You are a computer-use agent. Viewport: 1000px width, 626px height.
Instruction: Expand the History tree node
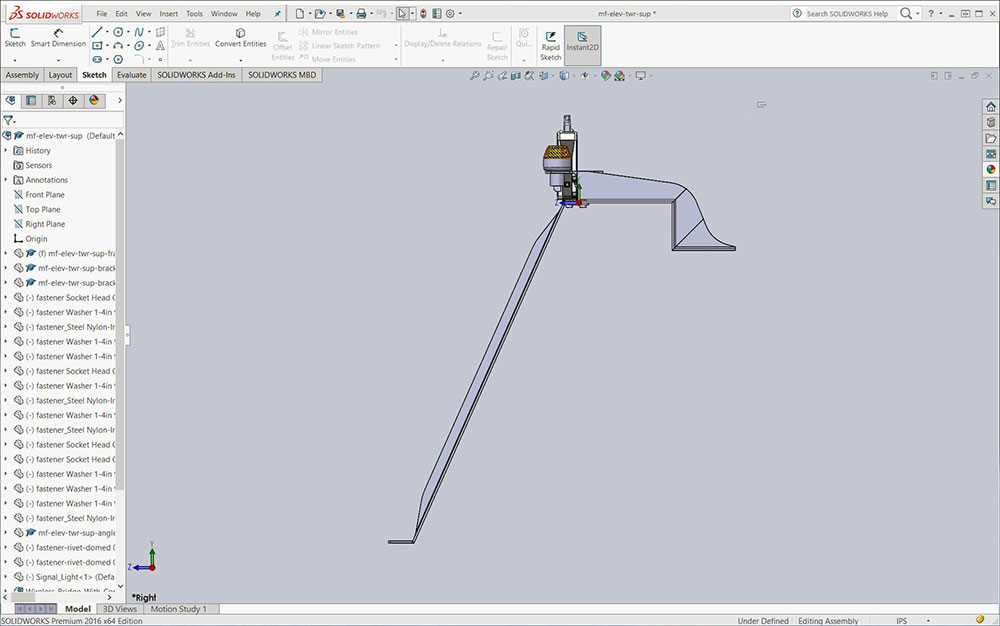[x=6, y=151]
